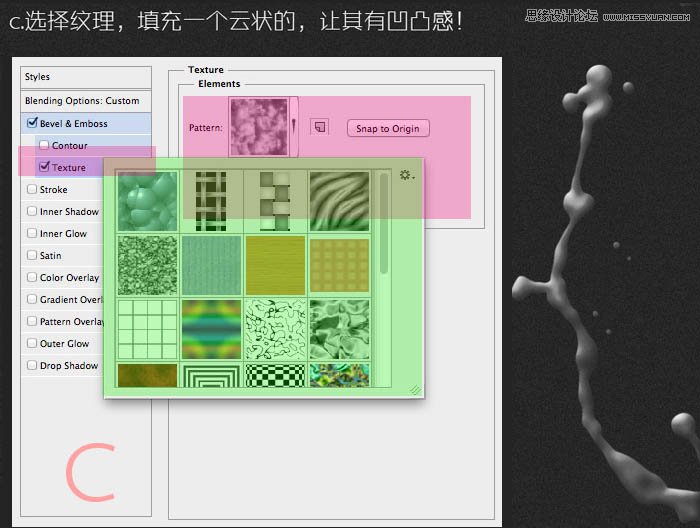700x528 pixels.
Task: Enable the Inner Shadow checkbox
Action: click(32, 211)
